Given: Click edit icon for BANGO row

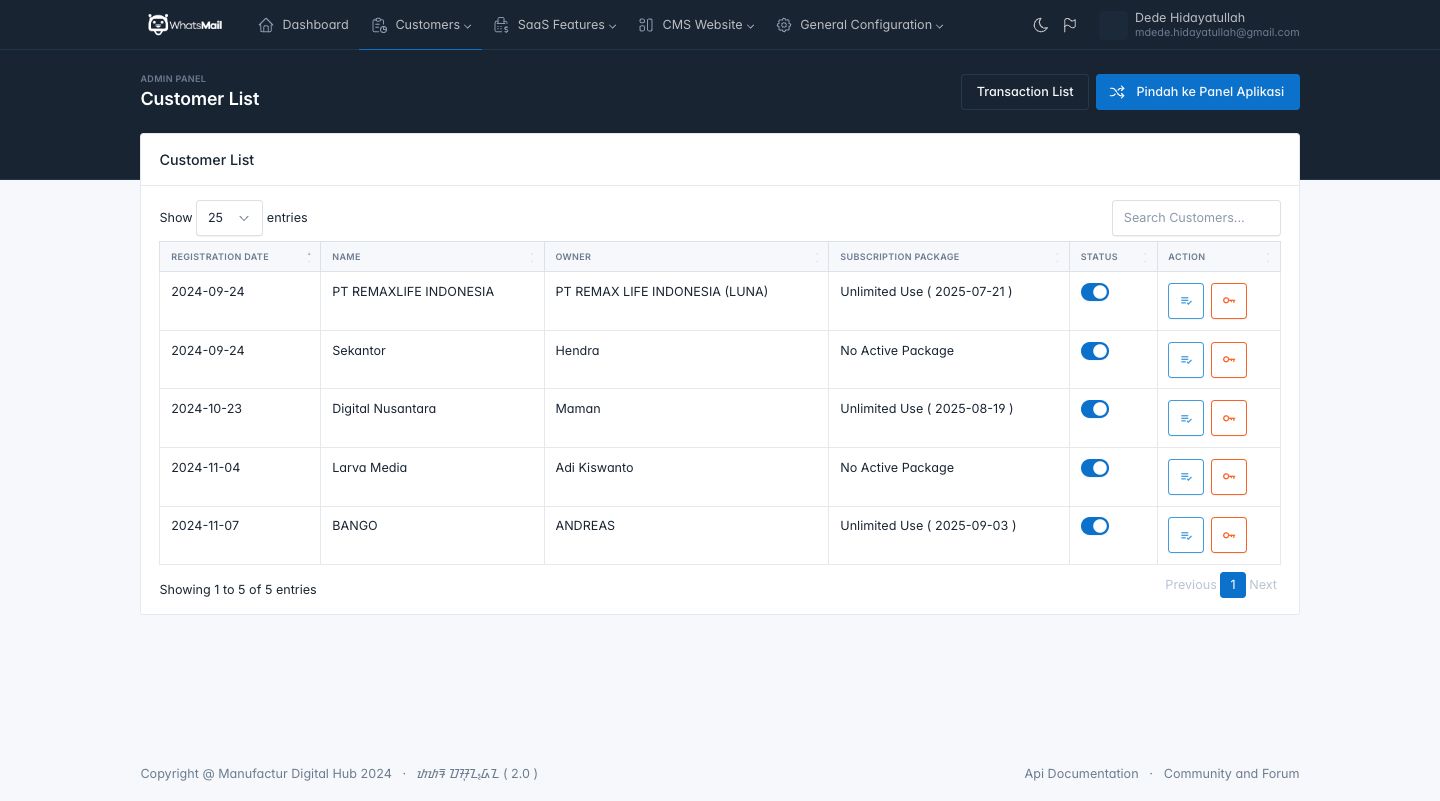Looking at the screenshot, I should click(1185, 535).
